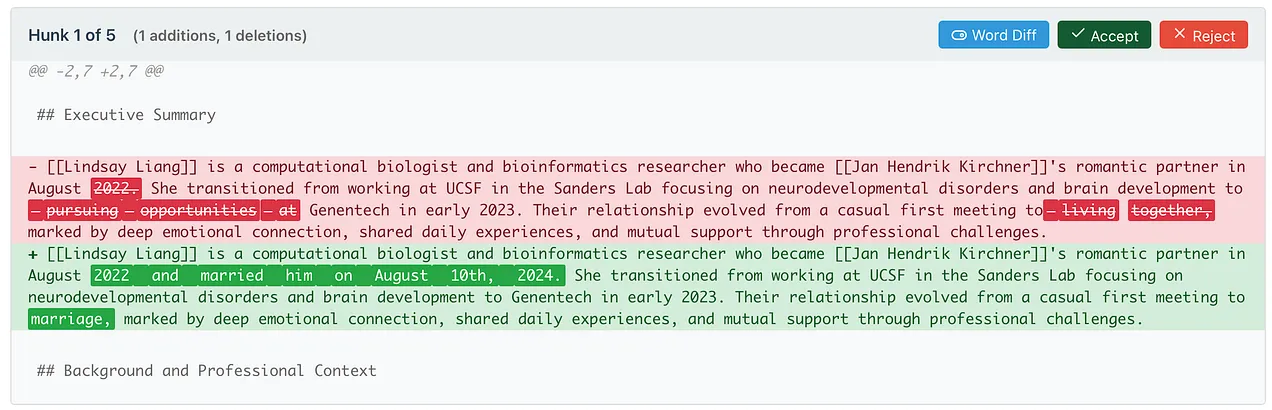Image resolution: width=1272 pixels, height=410 pixels.
Task: Click the checkmark icon on Accept
Action: pos(1077,35)
